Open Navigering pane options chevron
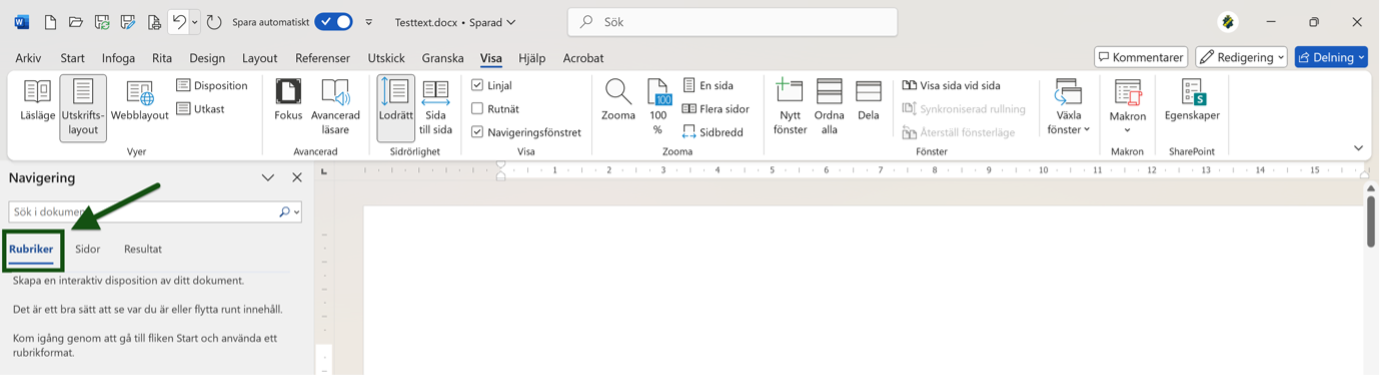1384x378 pixels. tap(268, 178)
